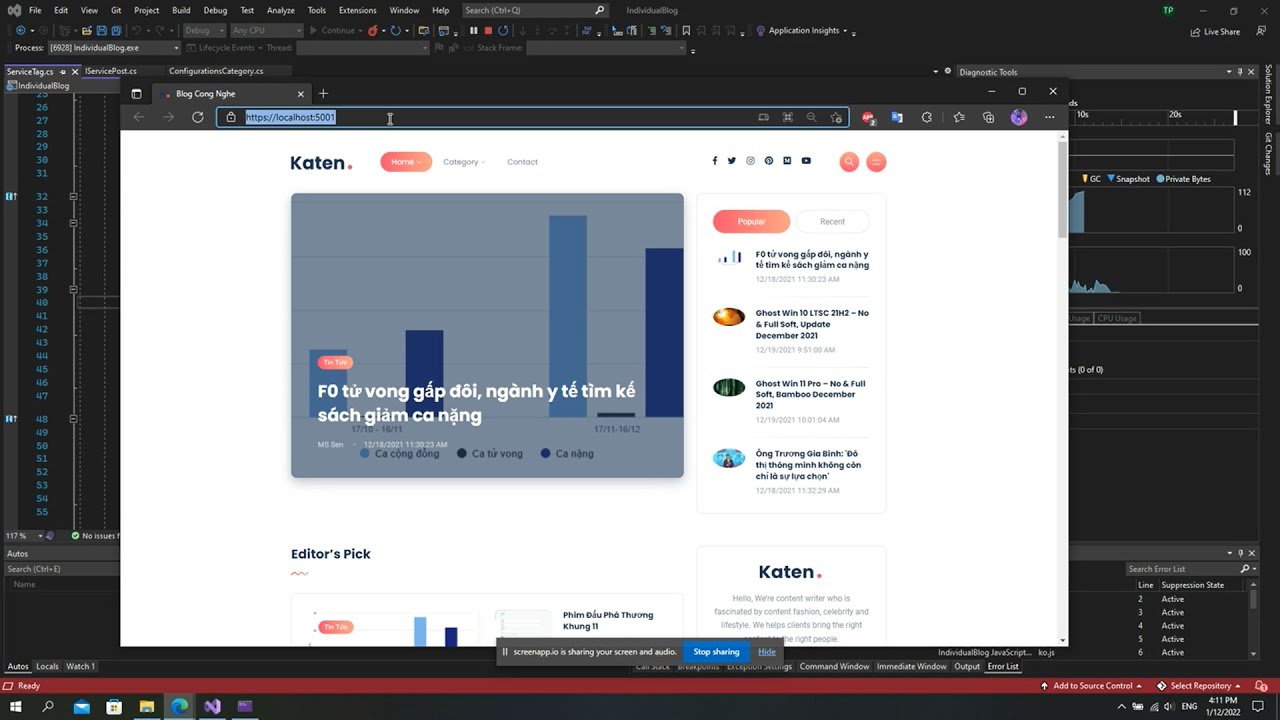Open the new browser tab plus button
Image resolution: width=1280 pixels, height=720 pixels.
323,94
